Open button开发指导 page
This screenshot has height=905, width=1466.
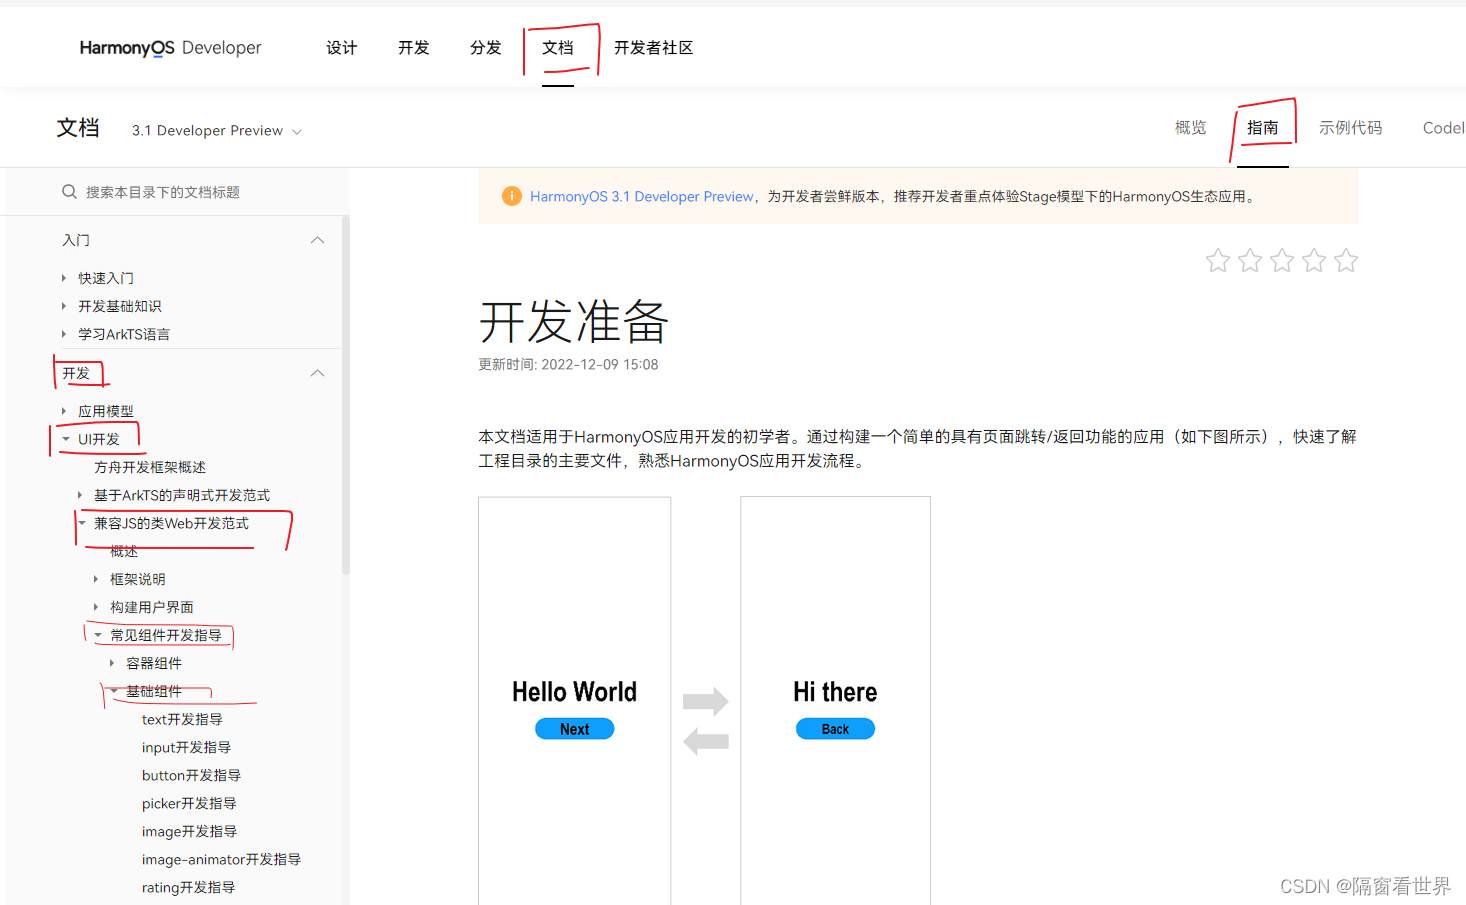[191, 775]
